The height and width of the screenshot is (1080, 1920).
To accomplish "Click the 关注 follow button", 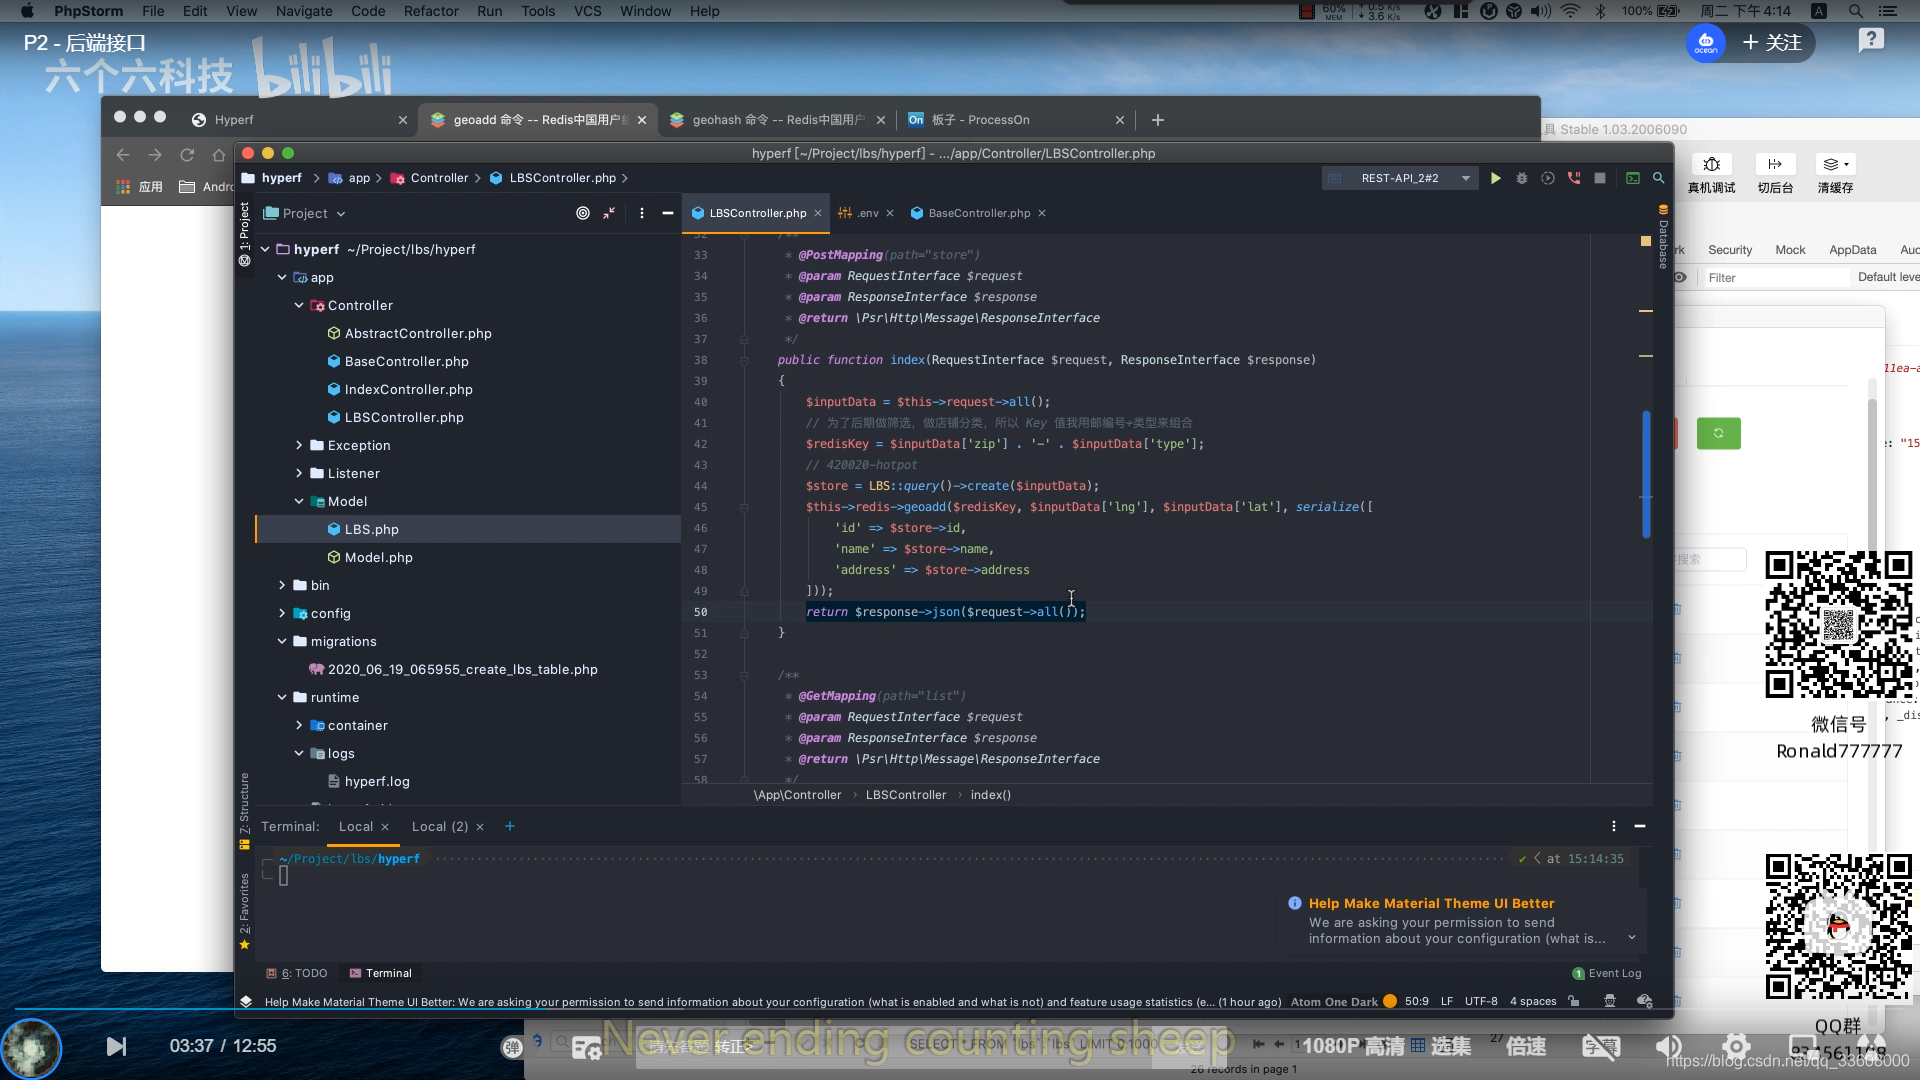I will (x=1772, y=43).
